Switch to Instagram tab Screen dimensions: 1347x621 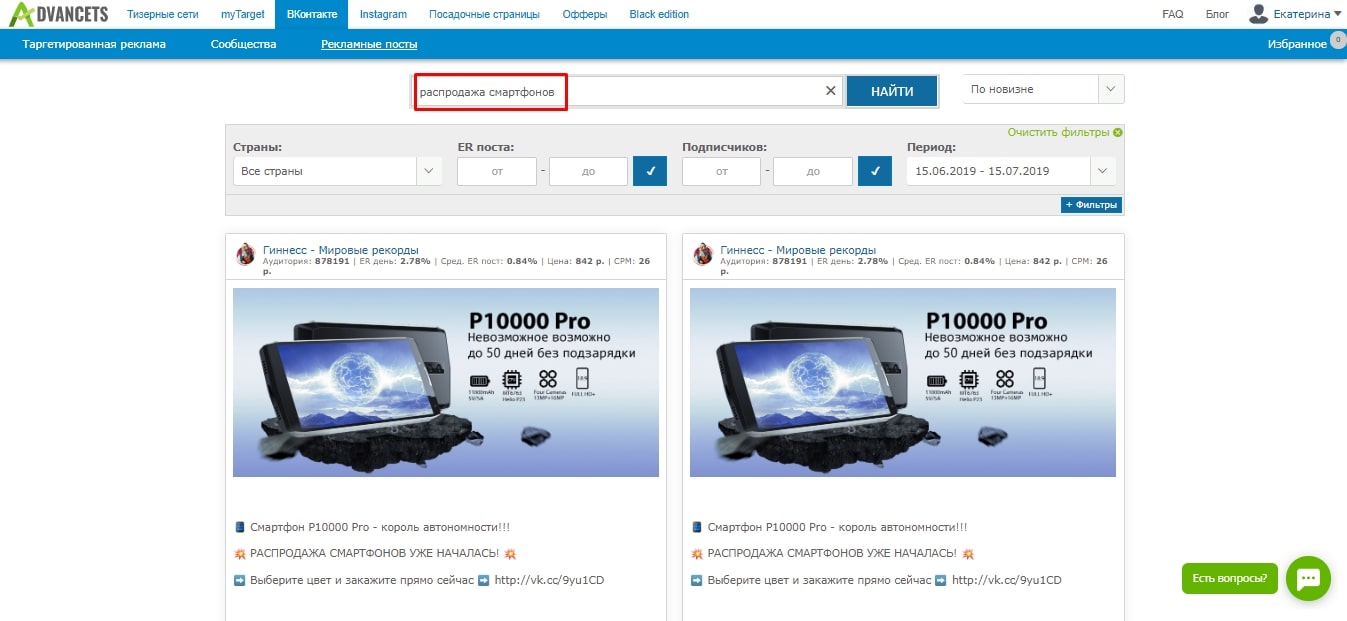pos(384,14)
